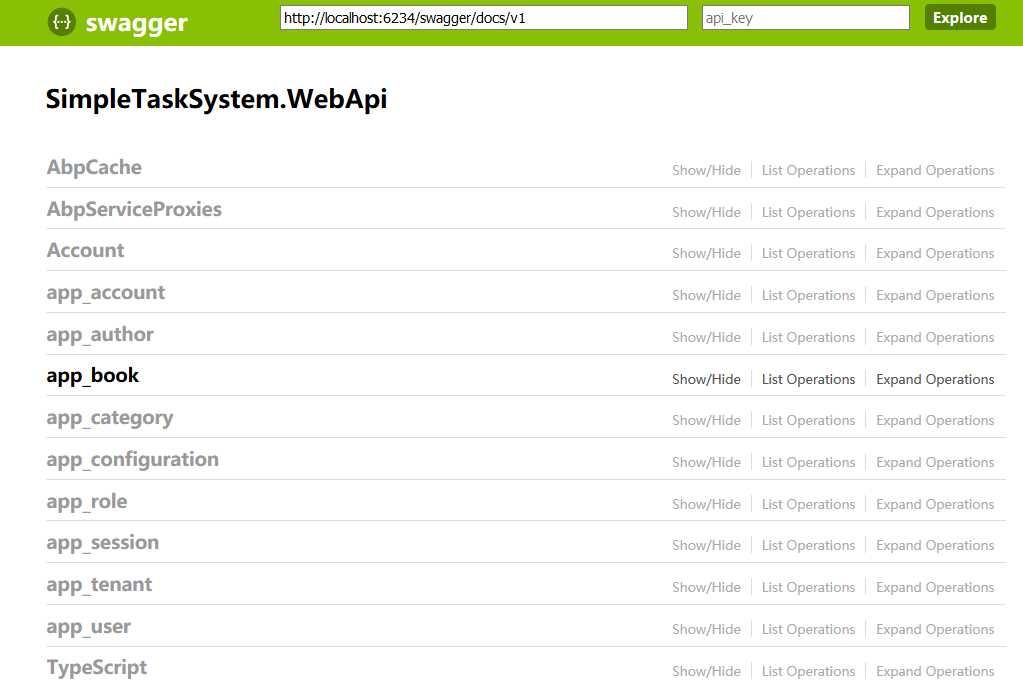Expand Operations for app_role

[935, 504]
